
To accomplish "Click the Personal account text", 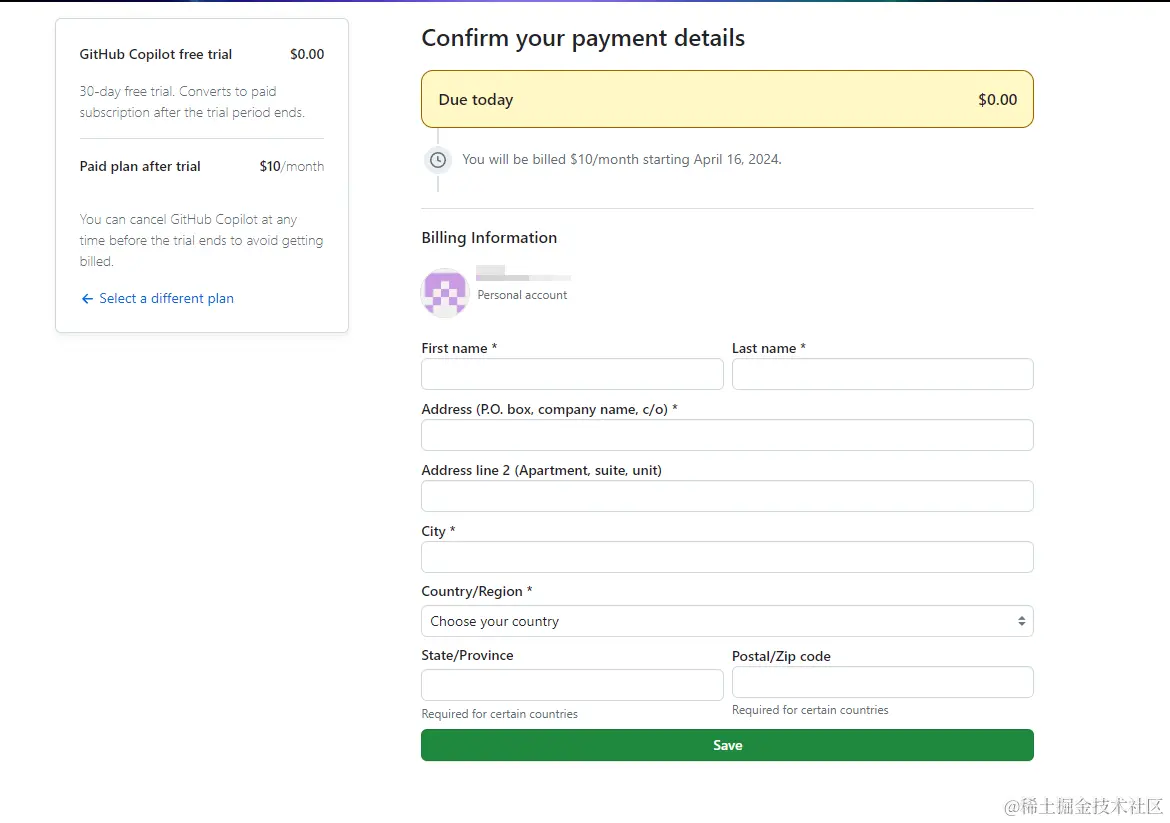I will 522,295.
